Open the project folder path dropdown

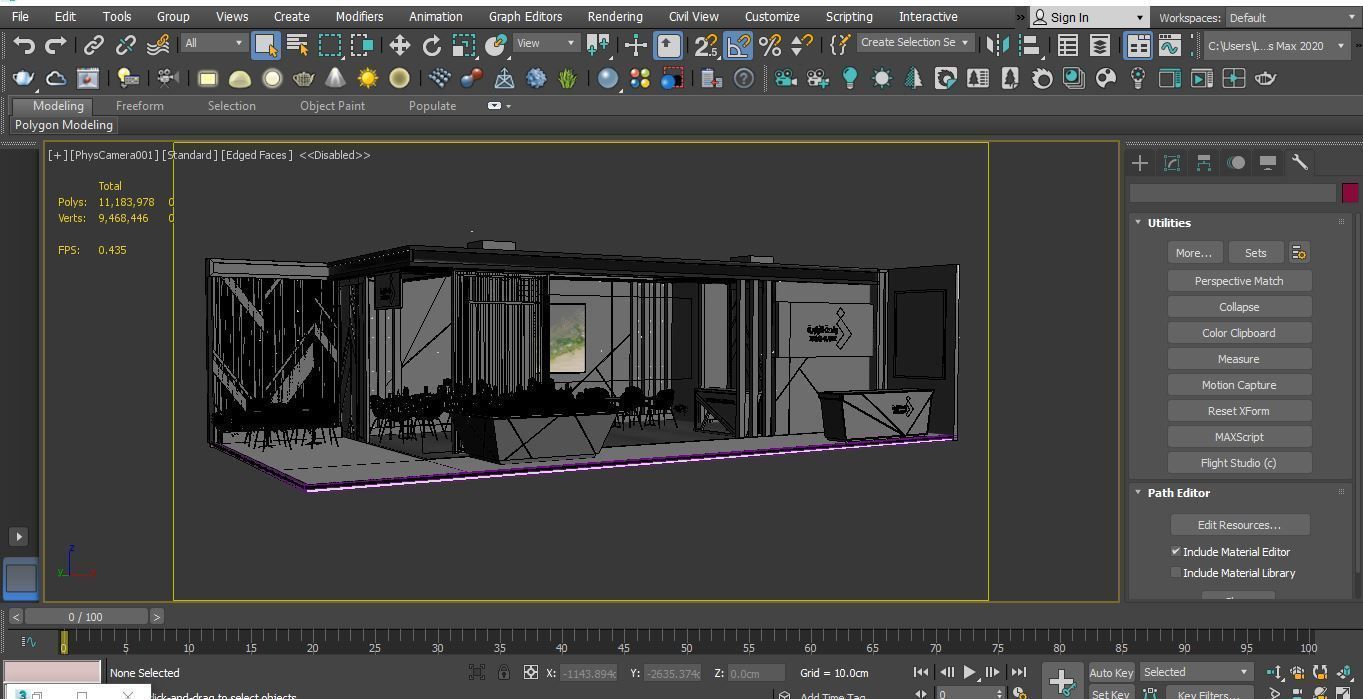pos(1276,46)
